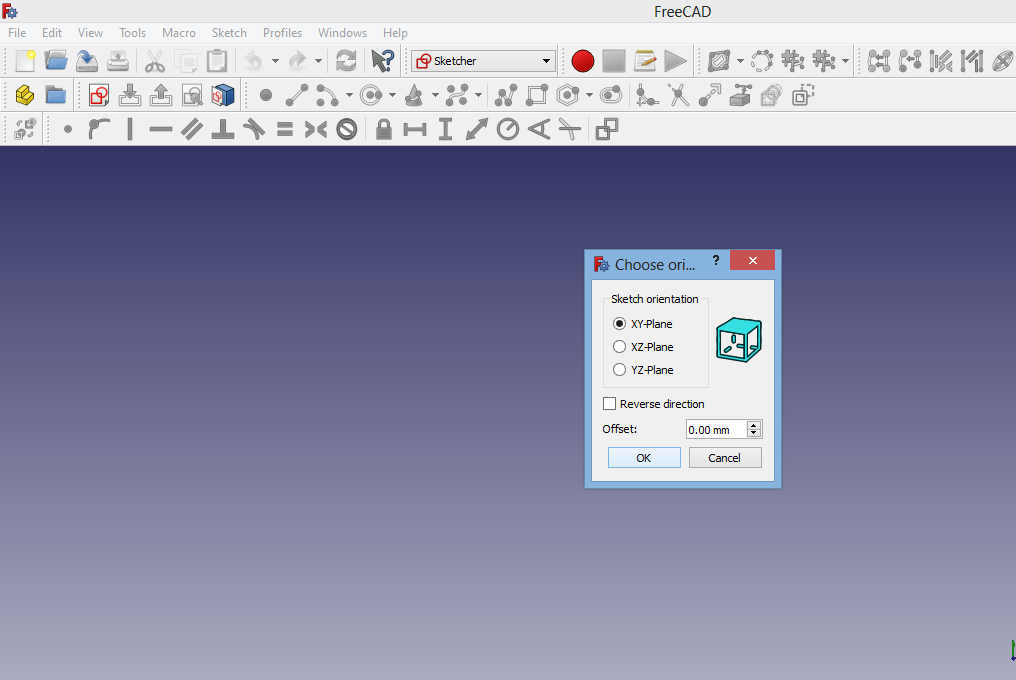
Task: Expand B-spline tool dropdown arrow
Action: pyautogui.click(x=478, y=95)
